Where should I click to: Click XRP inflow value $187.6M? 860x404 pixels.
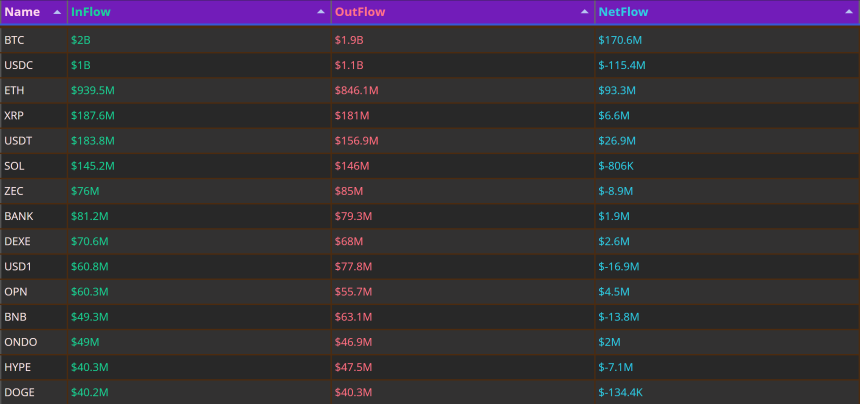[93, 116]
